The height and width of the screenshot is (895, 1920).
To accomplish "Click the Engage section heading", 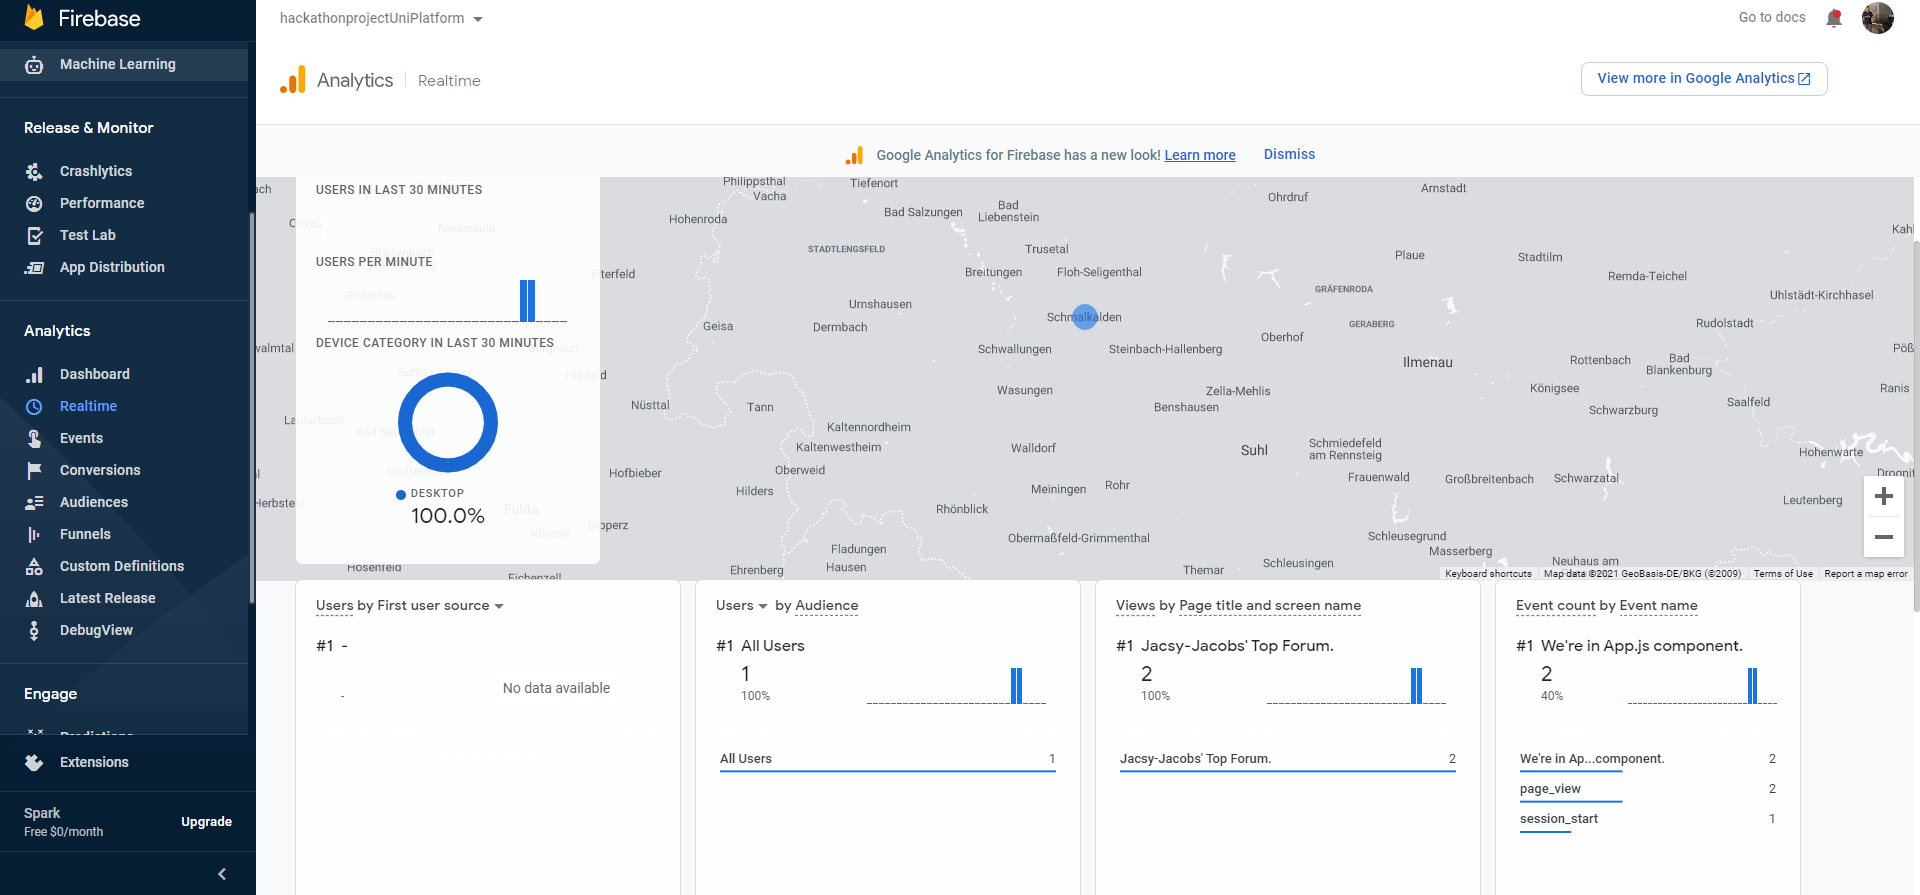I will pos(51,694).
